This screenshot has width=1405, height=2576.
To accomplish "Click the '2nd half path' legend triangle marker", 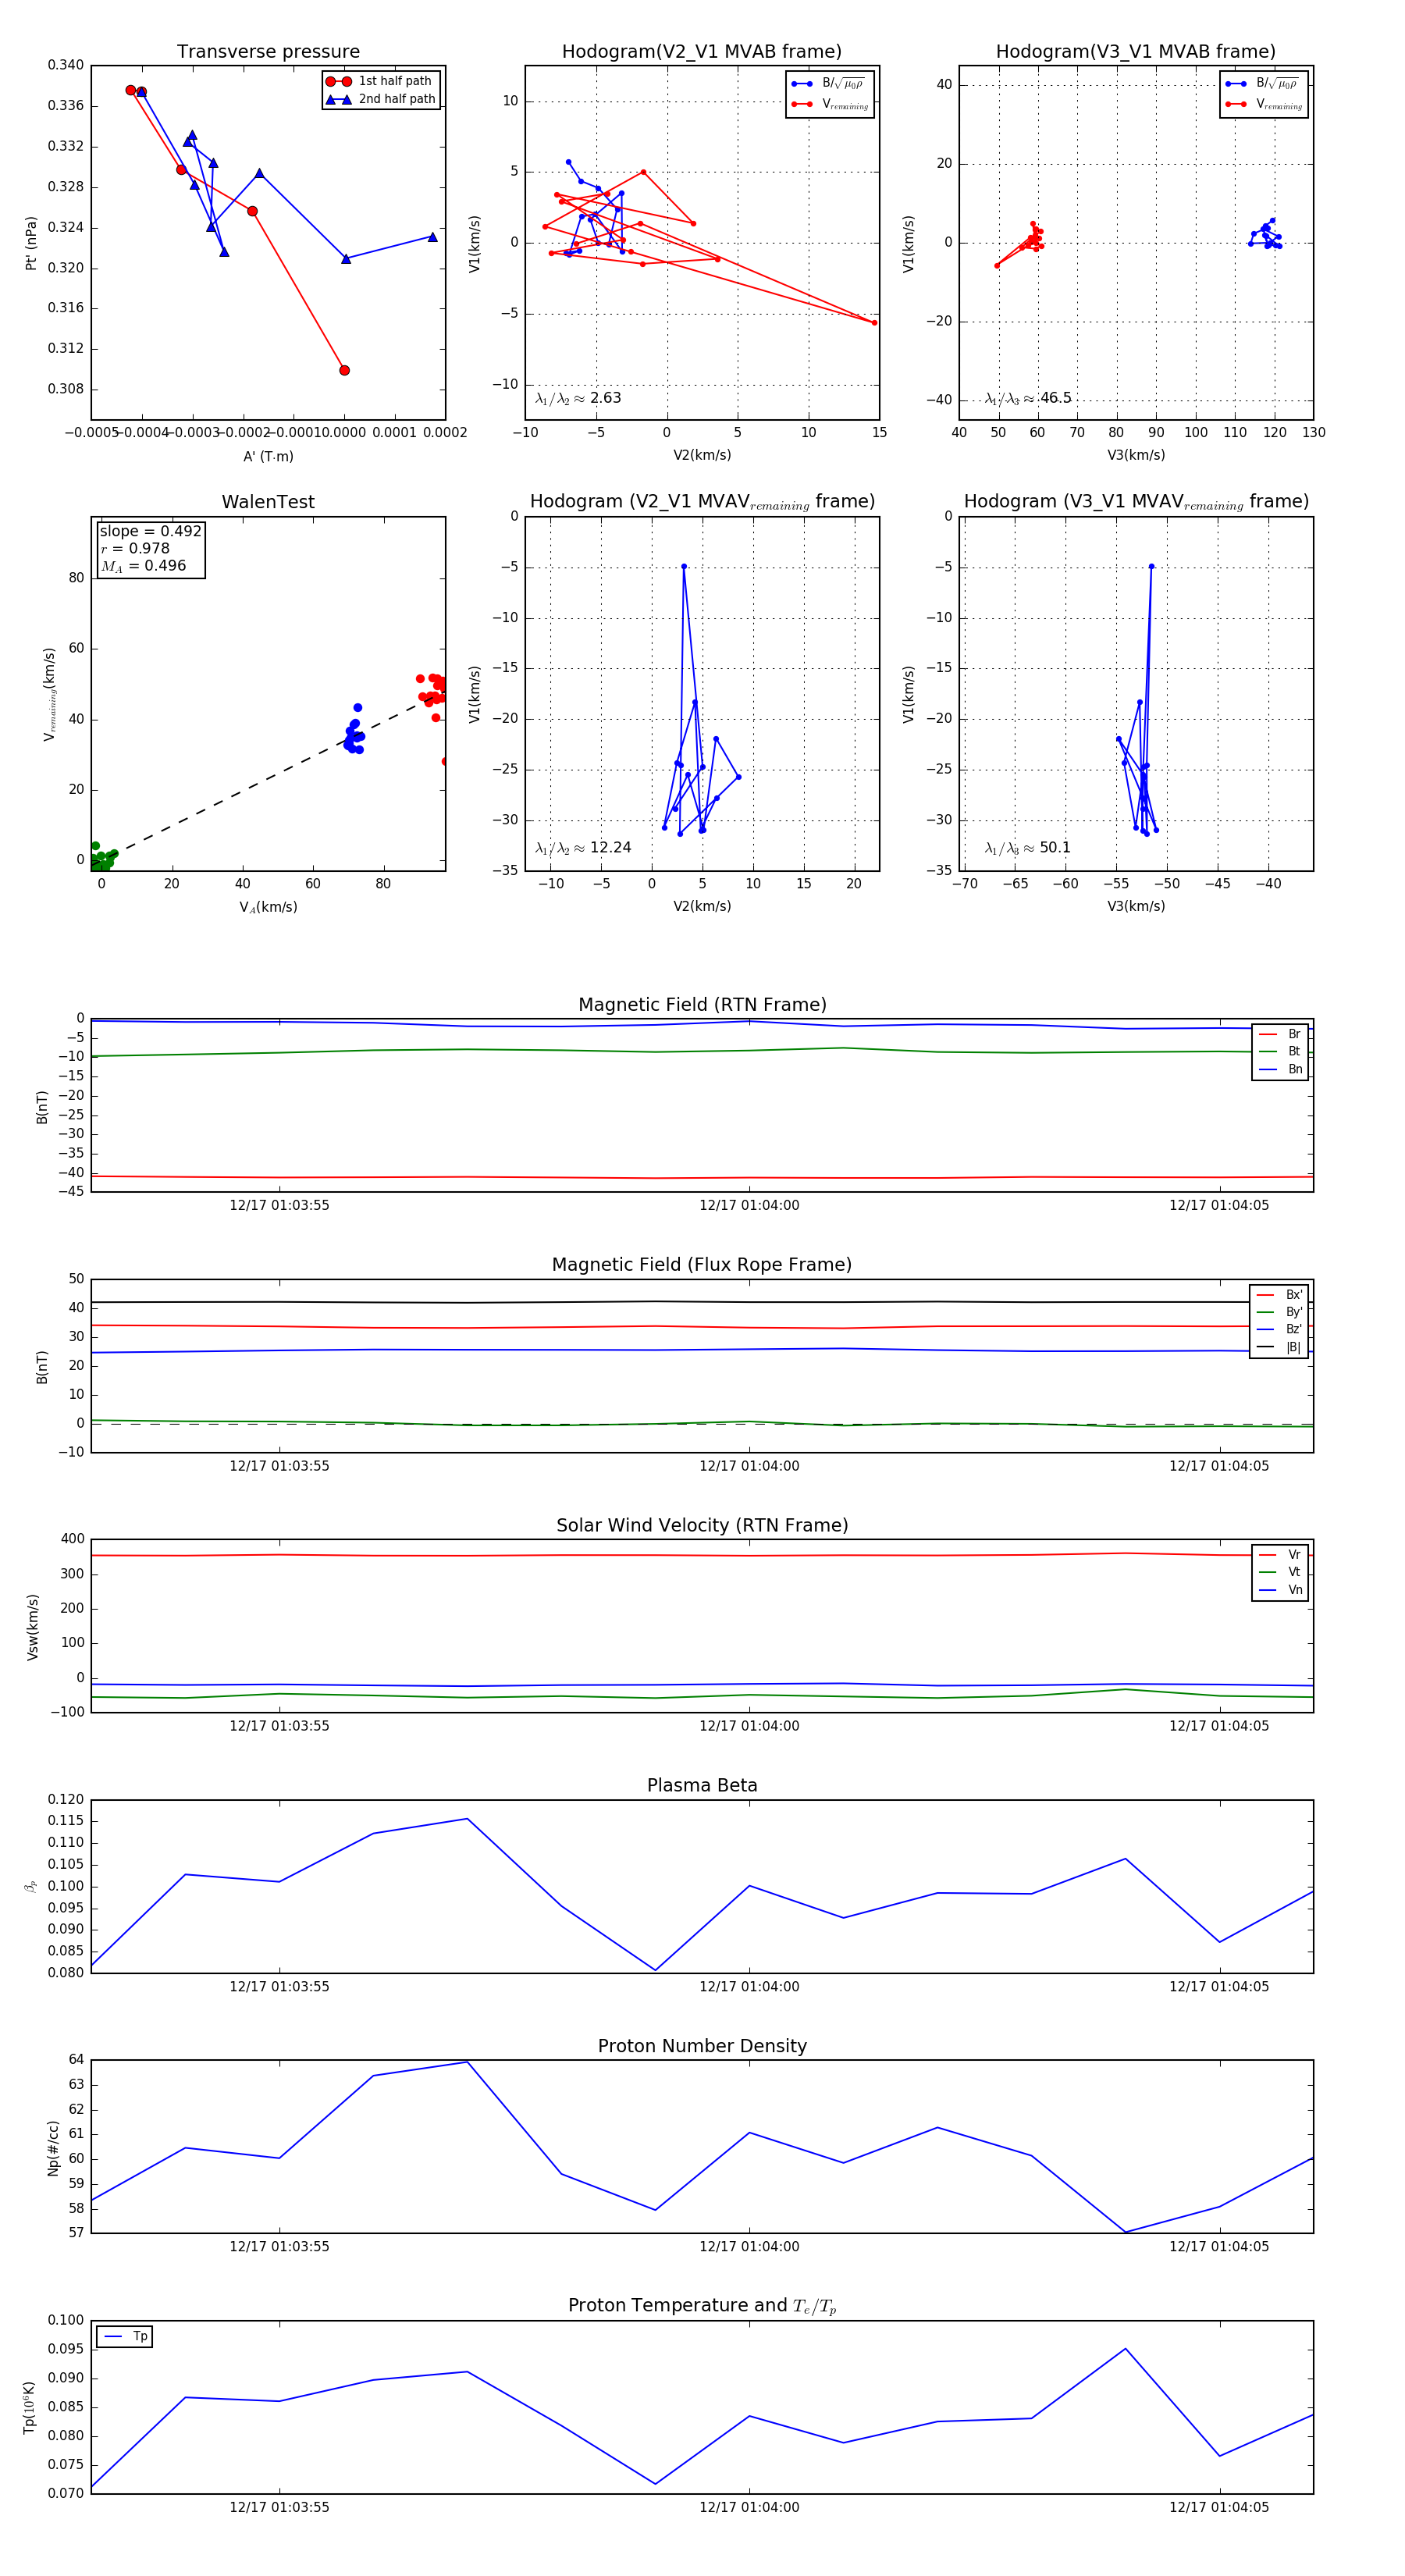I will (338, 99).
